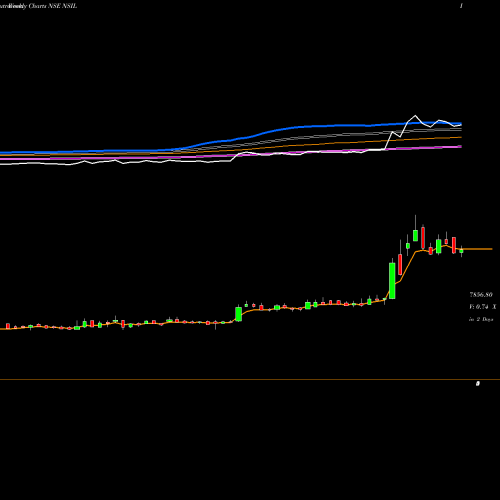
Task: Click the largest green breakout candle
Action: (392, 280)
